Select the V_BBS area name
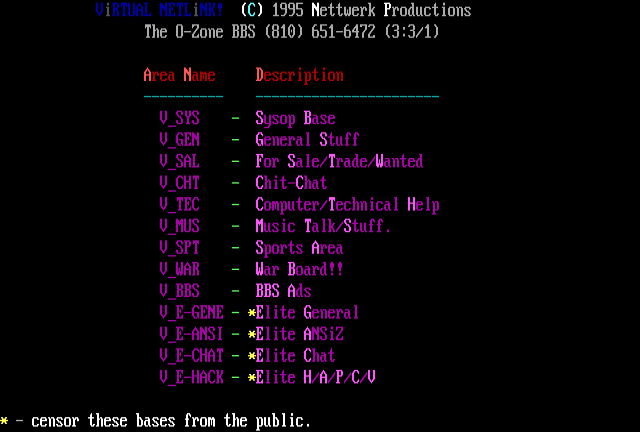 (x=180, y=292)
